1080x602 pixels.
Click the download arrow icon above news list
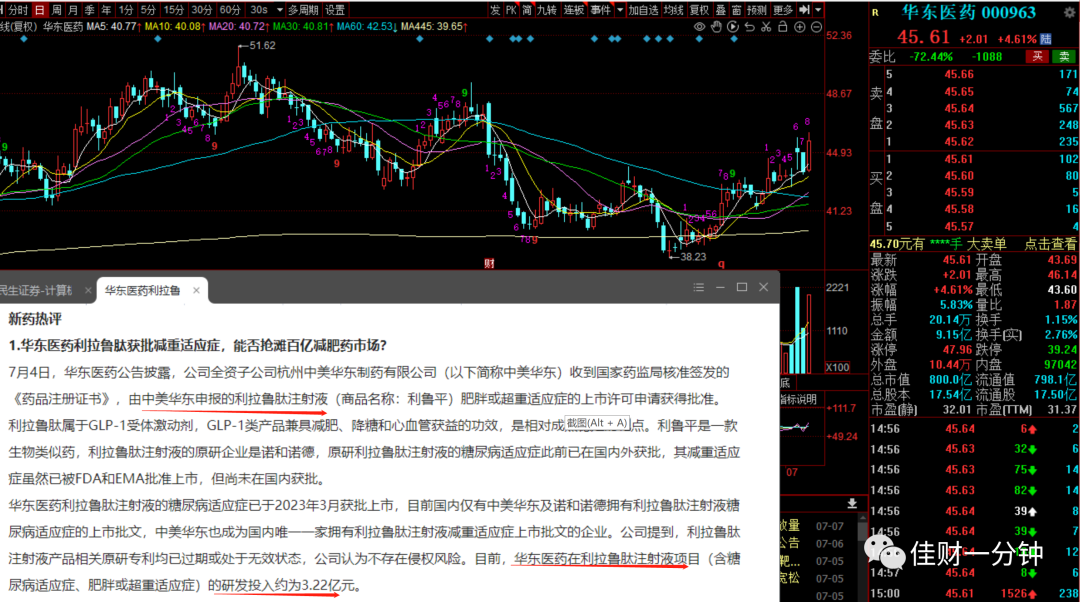tap(852, 504)
